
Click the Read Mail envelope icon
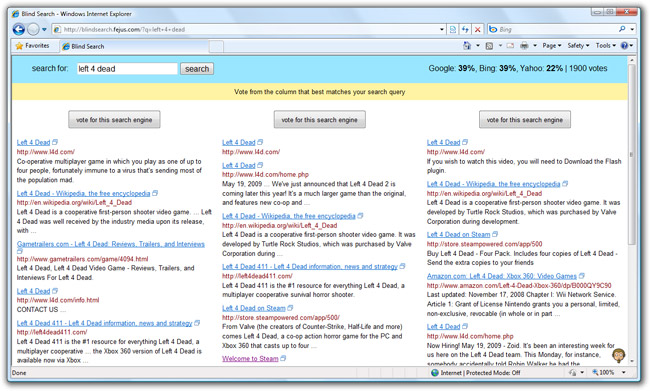point(510,46)
